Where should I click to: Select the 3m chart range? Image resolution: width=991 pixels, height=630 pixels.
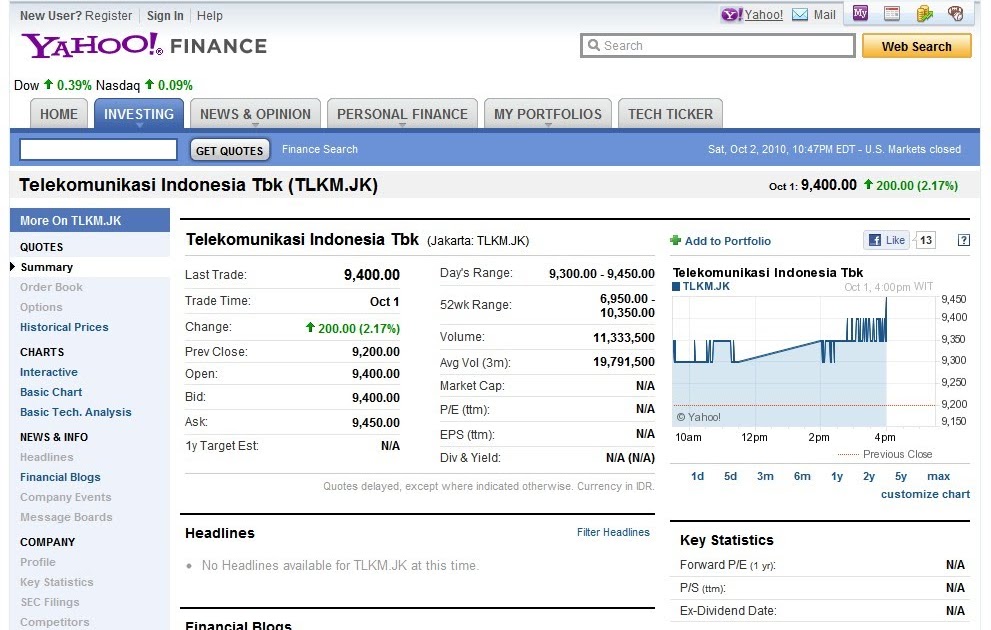pos(765,476)
